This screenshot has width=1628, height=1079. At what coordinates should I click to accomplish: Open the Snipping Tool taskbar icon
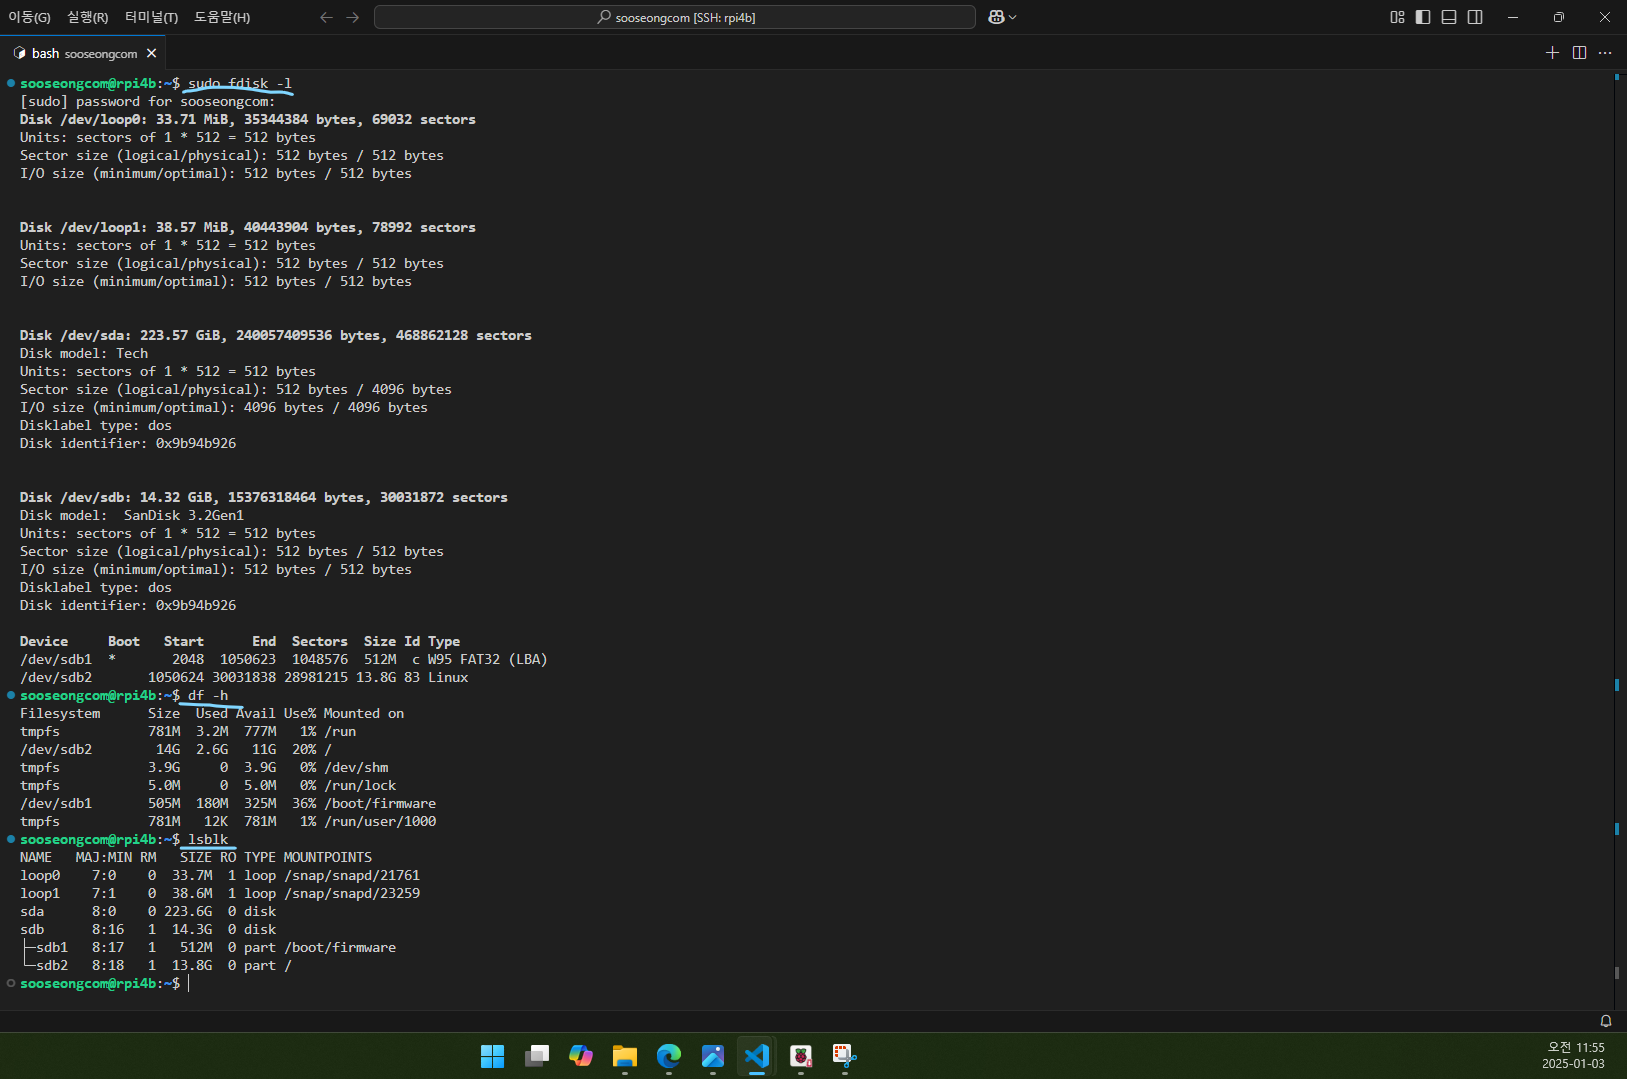[x=845, y=1056]
